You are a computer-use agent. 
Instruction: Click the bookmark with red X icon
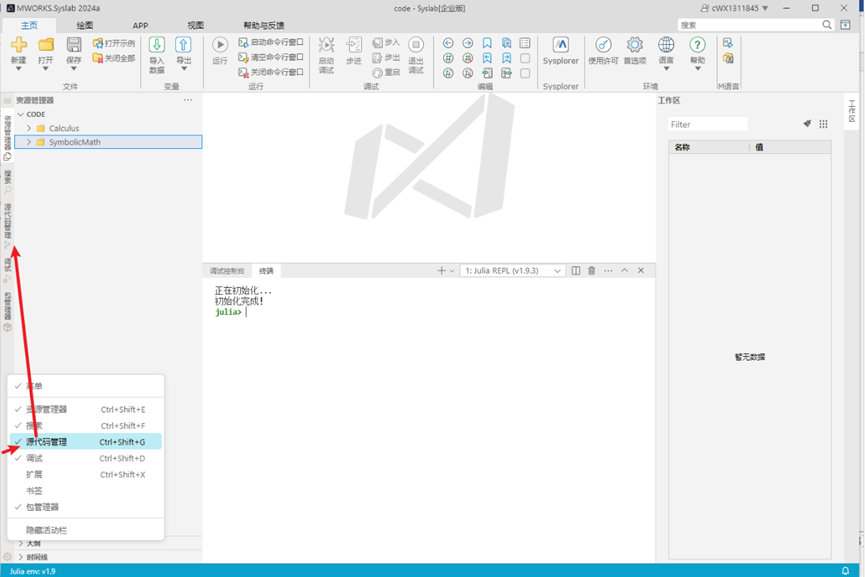(x=506, y=43)
